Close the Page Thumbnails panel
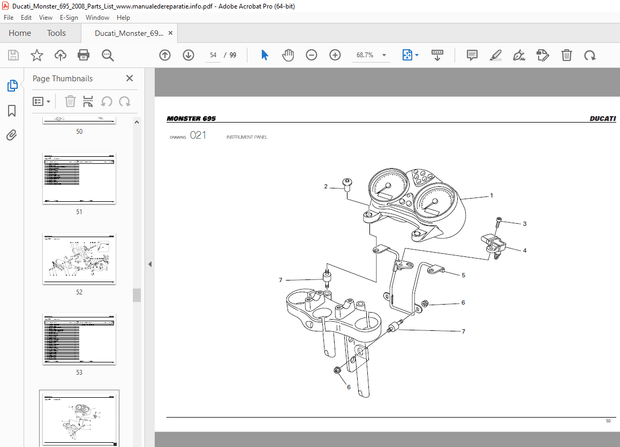 click(130, 78)
